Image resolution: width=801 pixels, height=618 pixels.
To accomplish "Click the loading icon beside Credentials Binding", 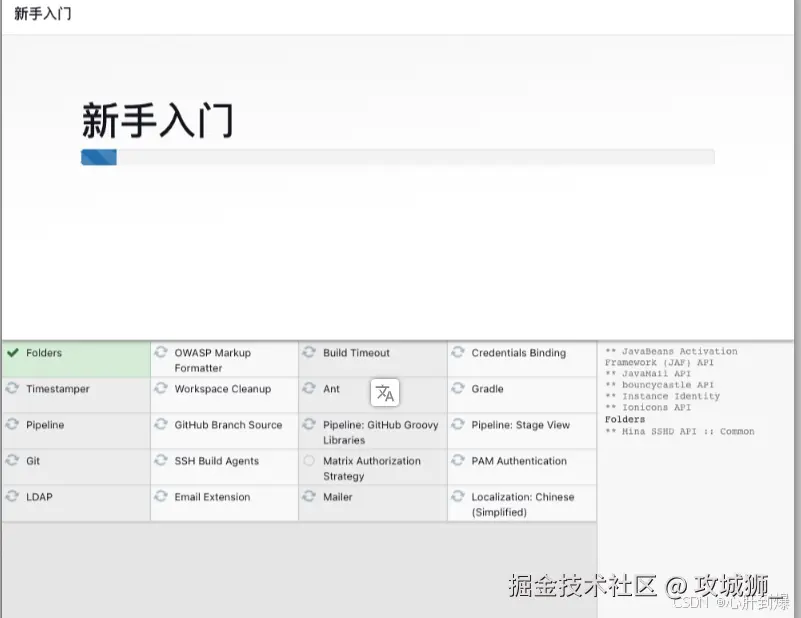I will click(x=458, y=352).
